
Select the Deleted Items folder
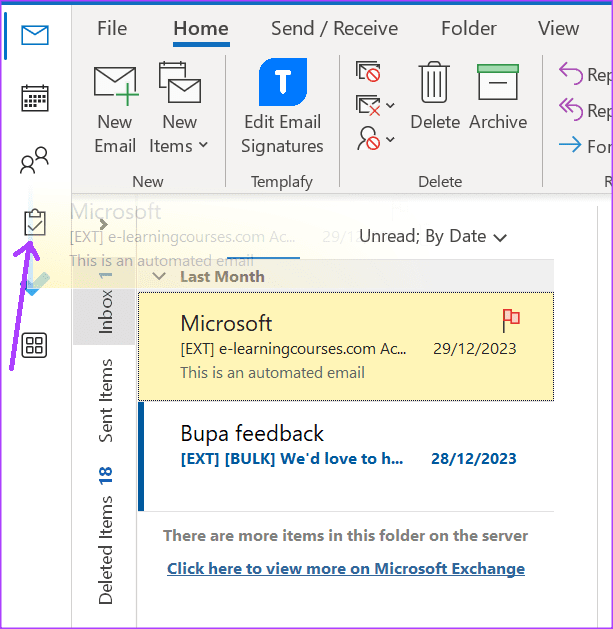[x=105, y=535]
